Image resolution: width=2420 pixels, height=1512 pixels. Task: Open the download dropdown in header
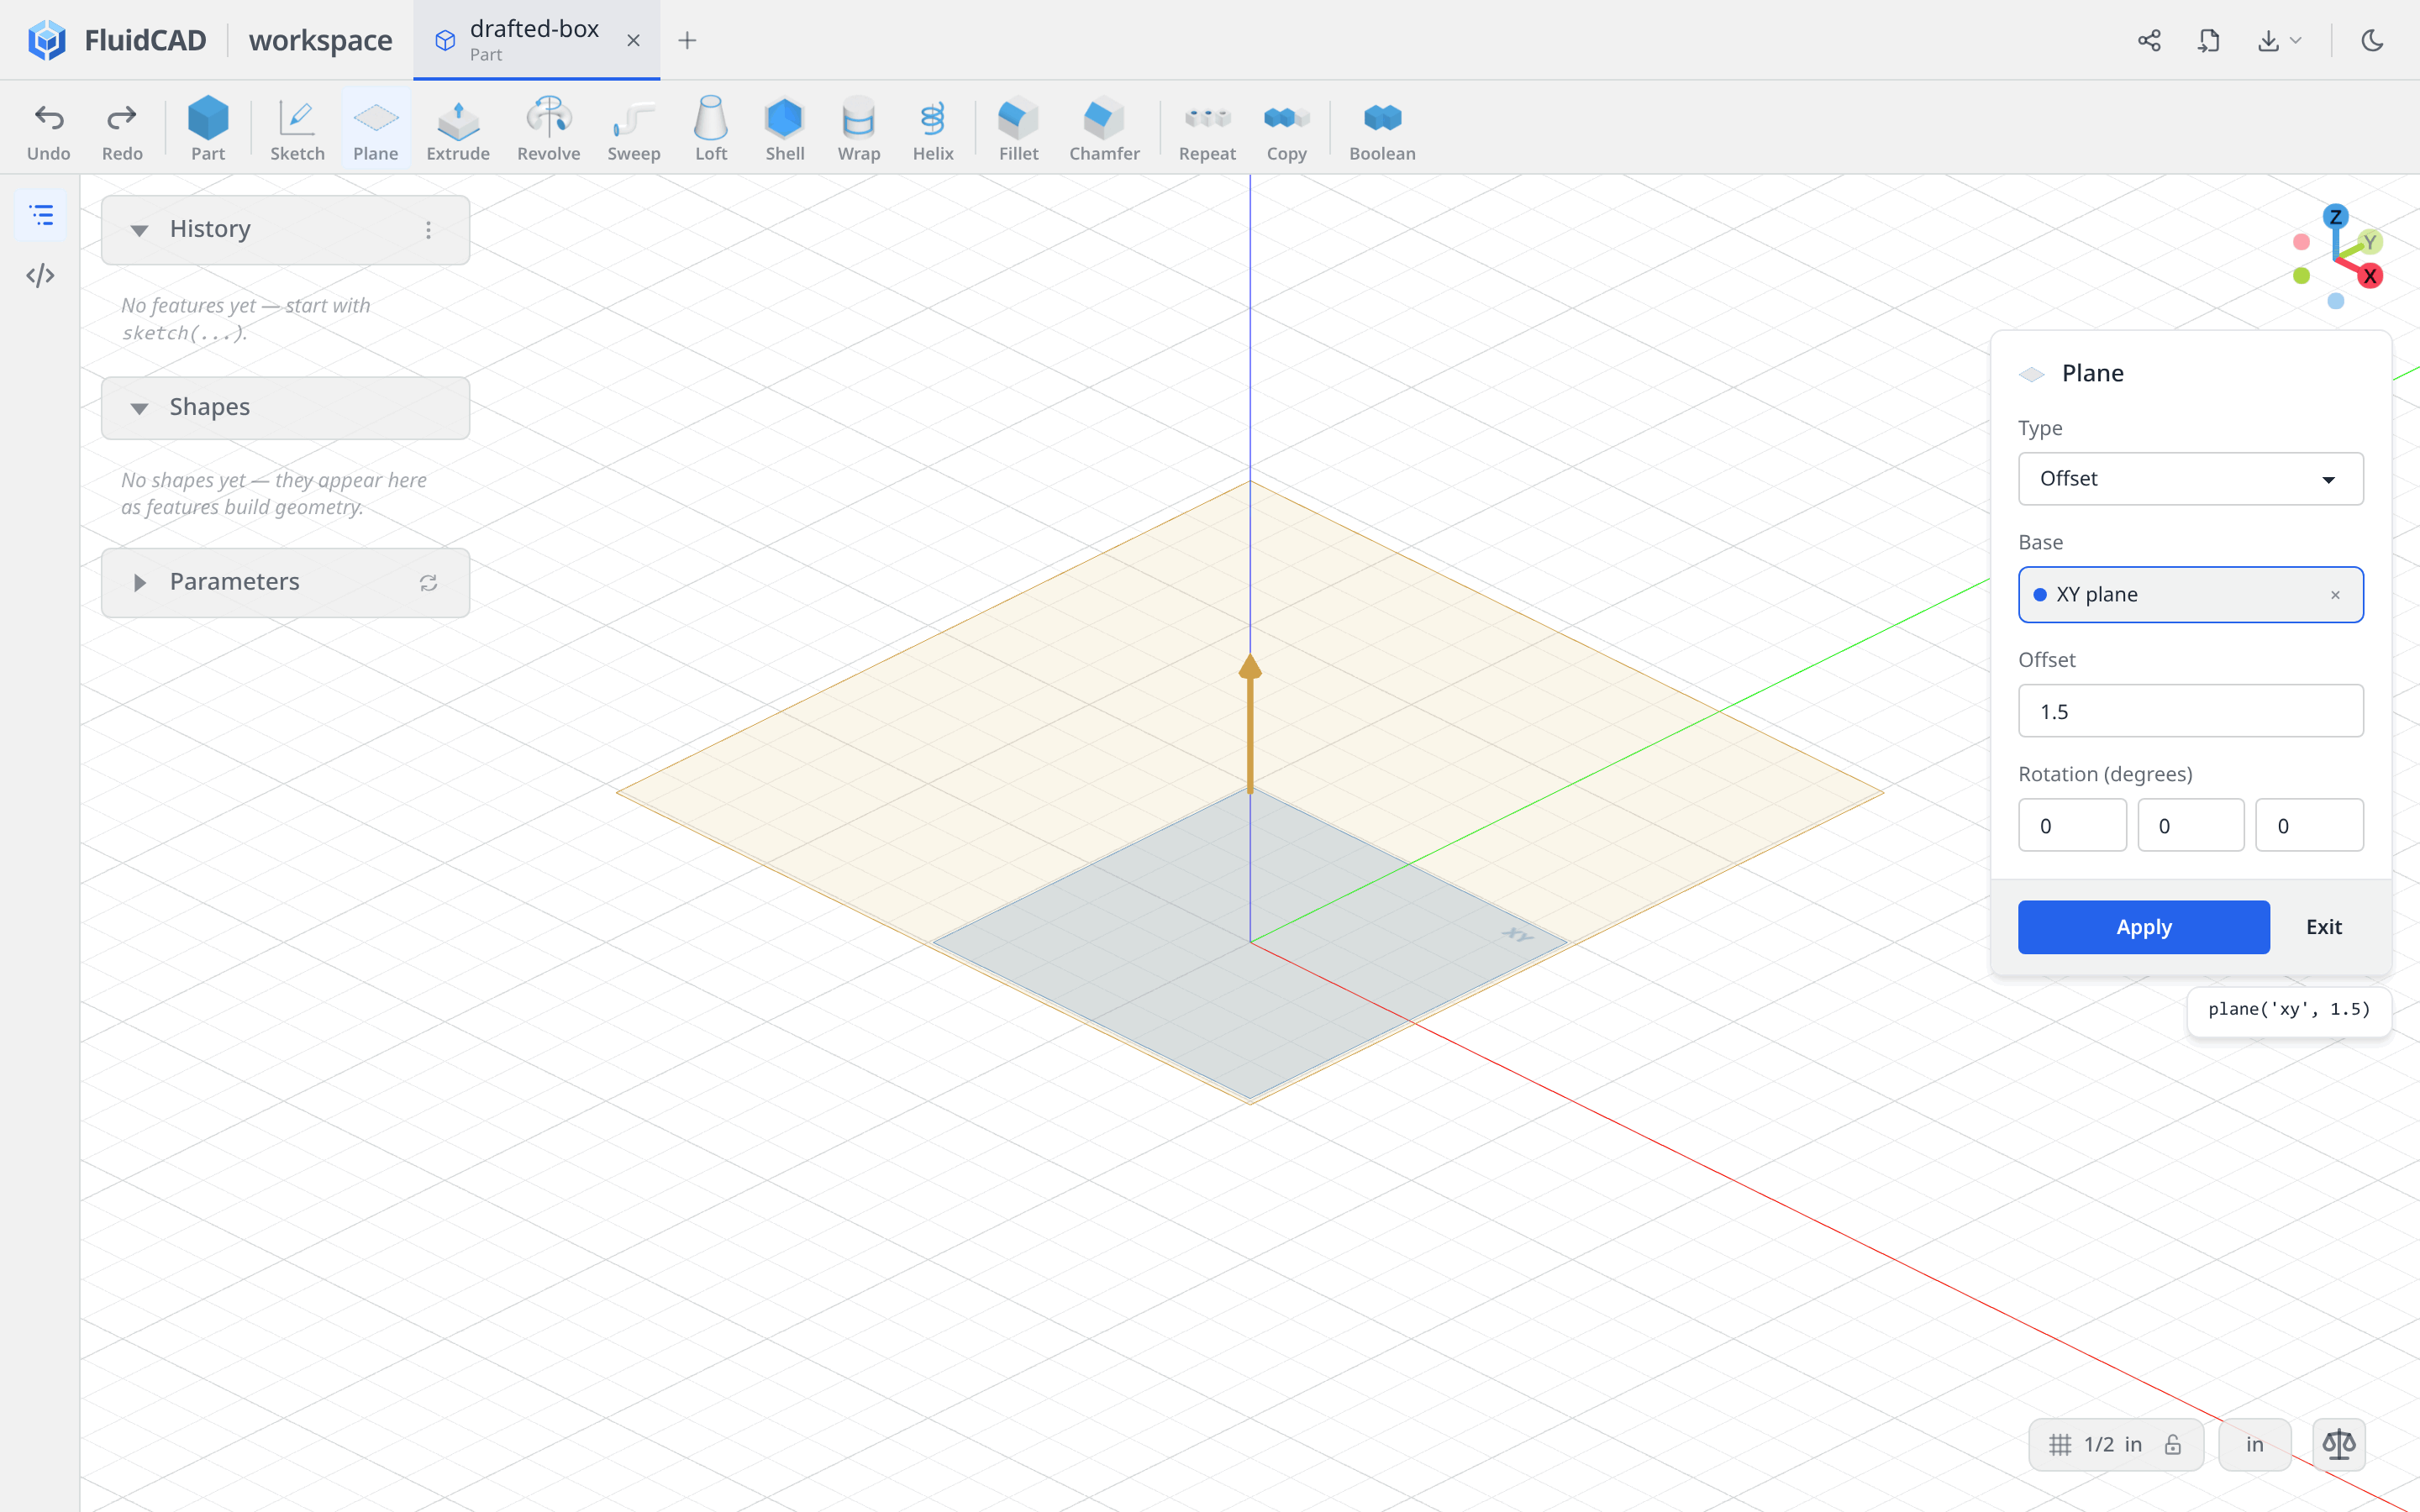[2279, 40]
